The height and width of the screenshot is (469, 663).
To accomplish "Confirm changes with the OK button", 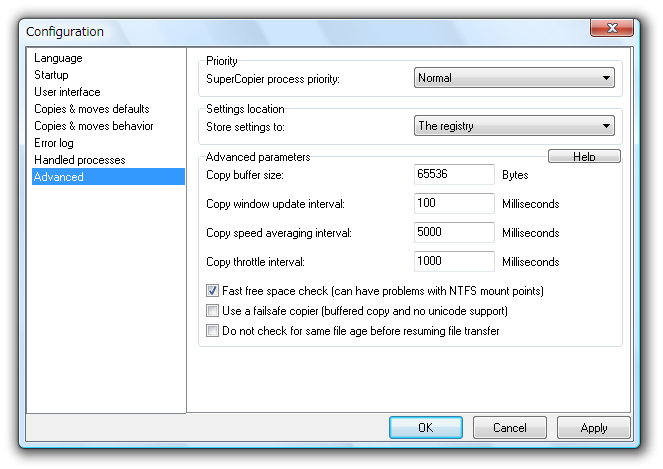I will [426, 428].
